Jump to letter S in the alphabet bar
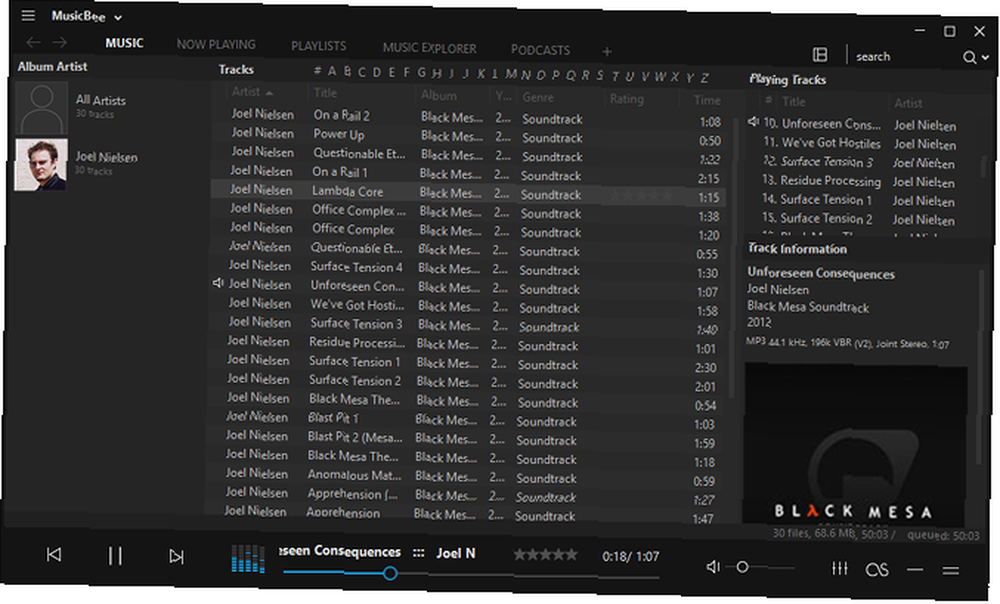Screen dimensions: 1000x604 599,75
